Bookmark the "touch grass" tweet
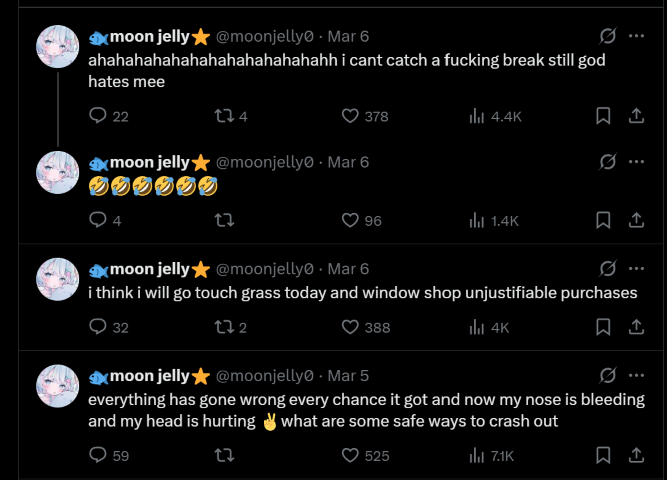 (603, 327)
